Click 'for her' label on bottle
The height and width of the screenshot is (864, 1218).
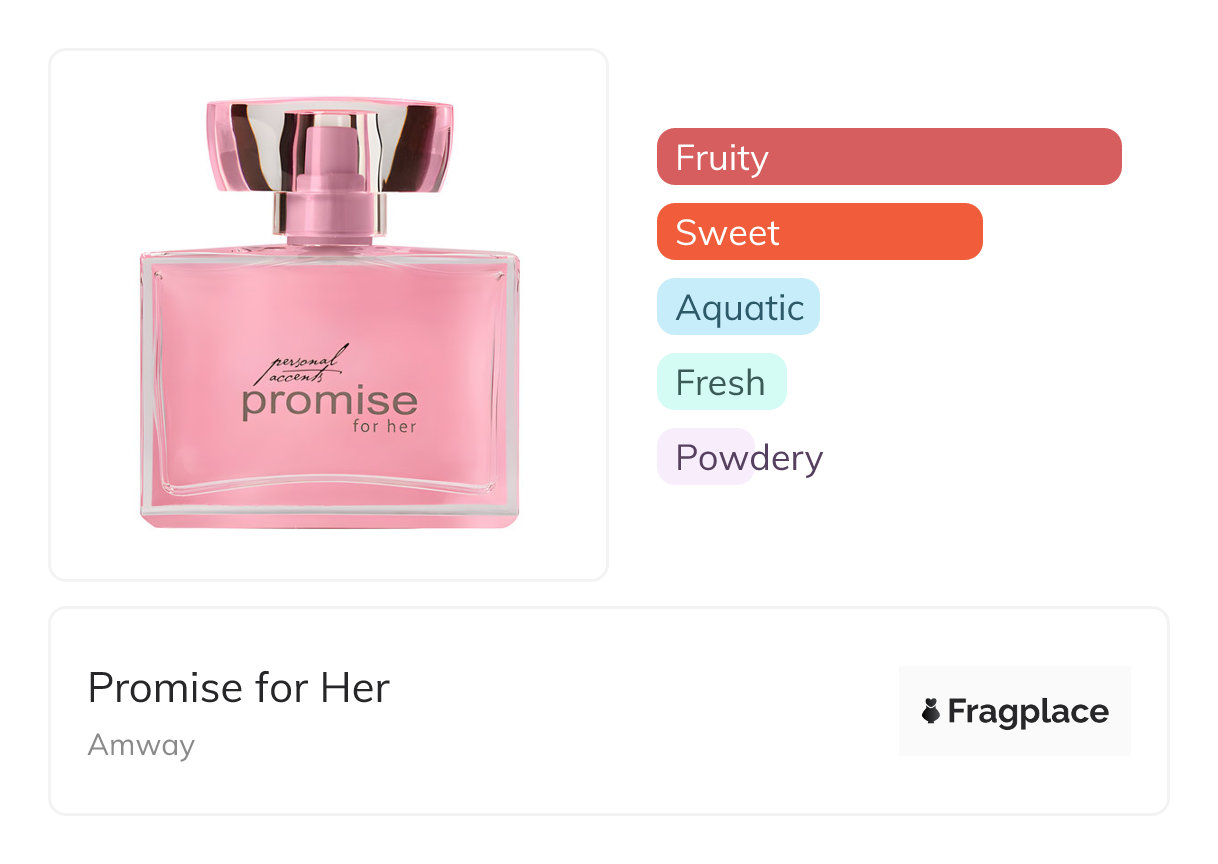385,426
